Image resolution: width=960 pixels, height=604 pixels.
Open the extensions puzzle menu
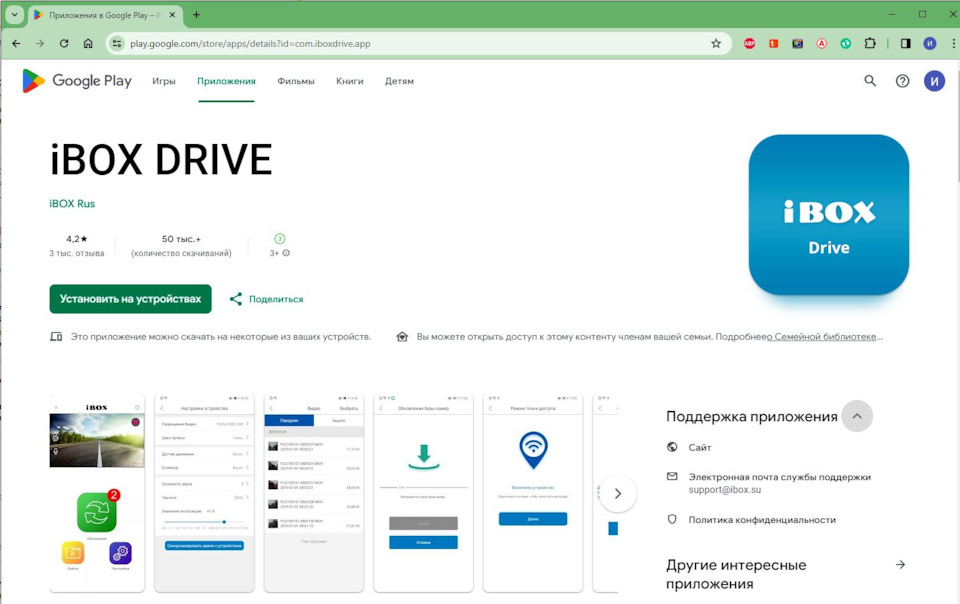869,43
